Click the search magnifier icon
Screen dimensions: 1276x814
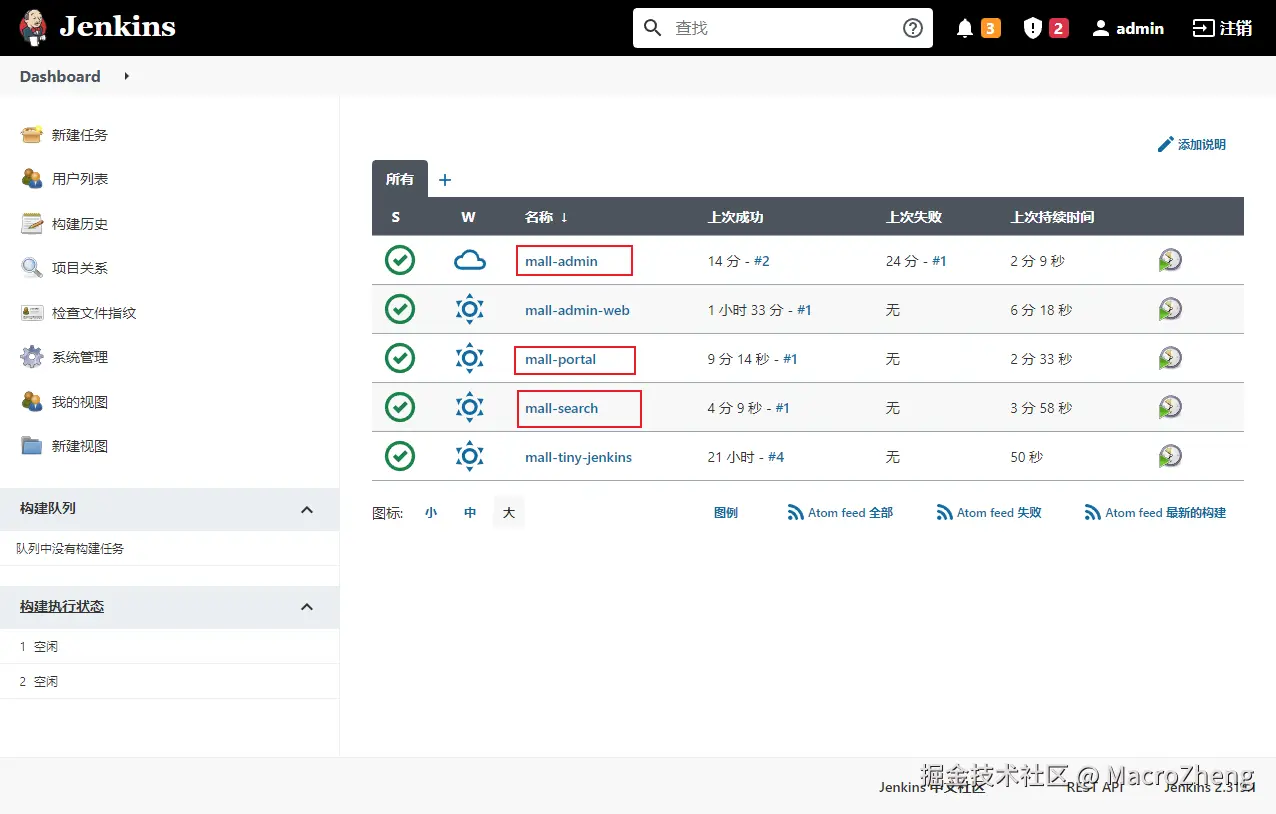[653, 28]
